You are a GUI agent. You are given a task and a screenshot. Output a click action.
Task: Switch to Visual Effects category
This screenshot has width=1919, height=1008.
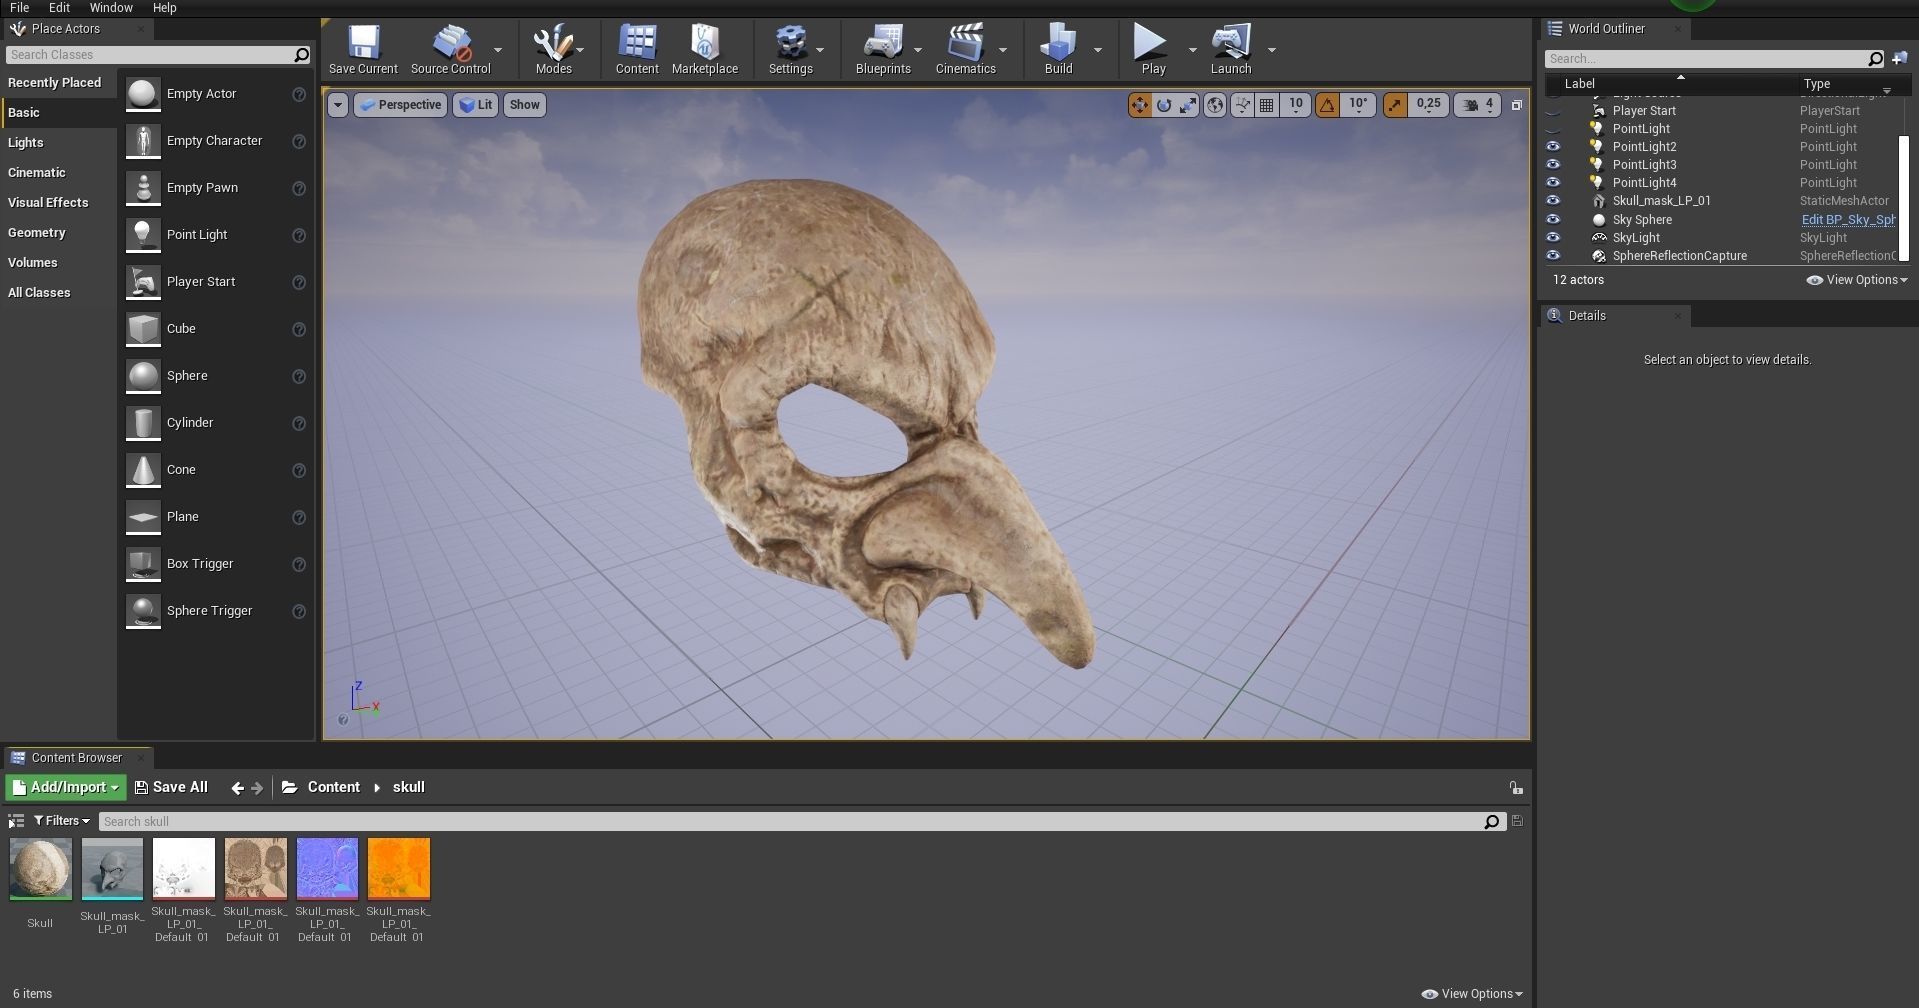59,203
